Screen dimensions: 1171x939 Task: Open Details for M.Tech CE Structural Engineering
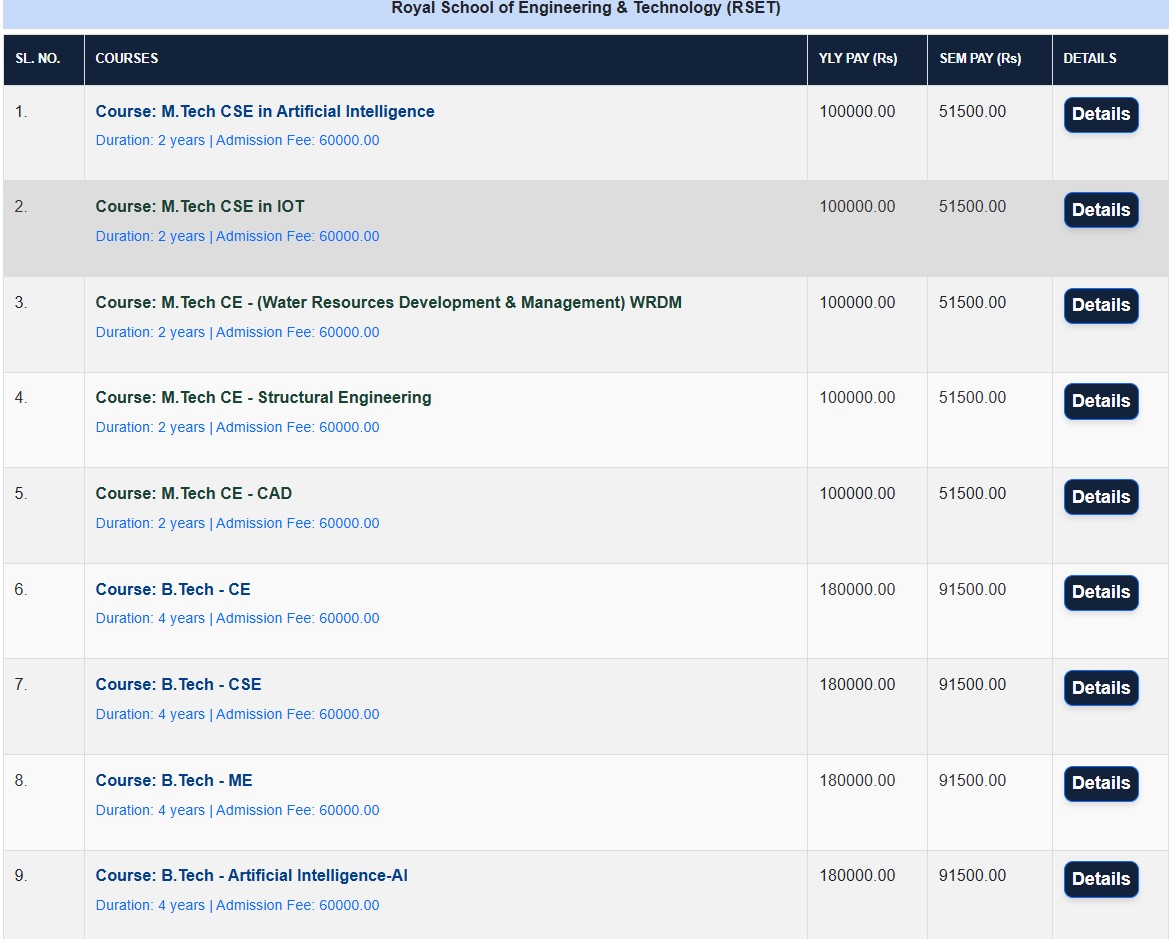(x=1101, y=401)
